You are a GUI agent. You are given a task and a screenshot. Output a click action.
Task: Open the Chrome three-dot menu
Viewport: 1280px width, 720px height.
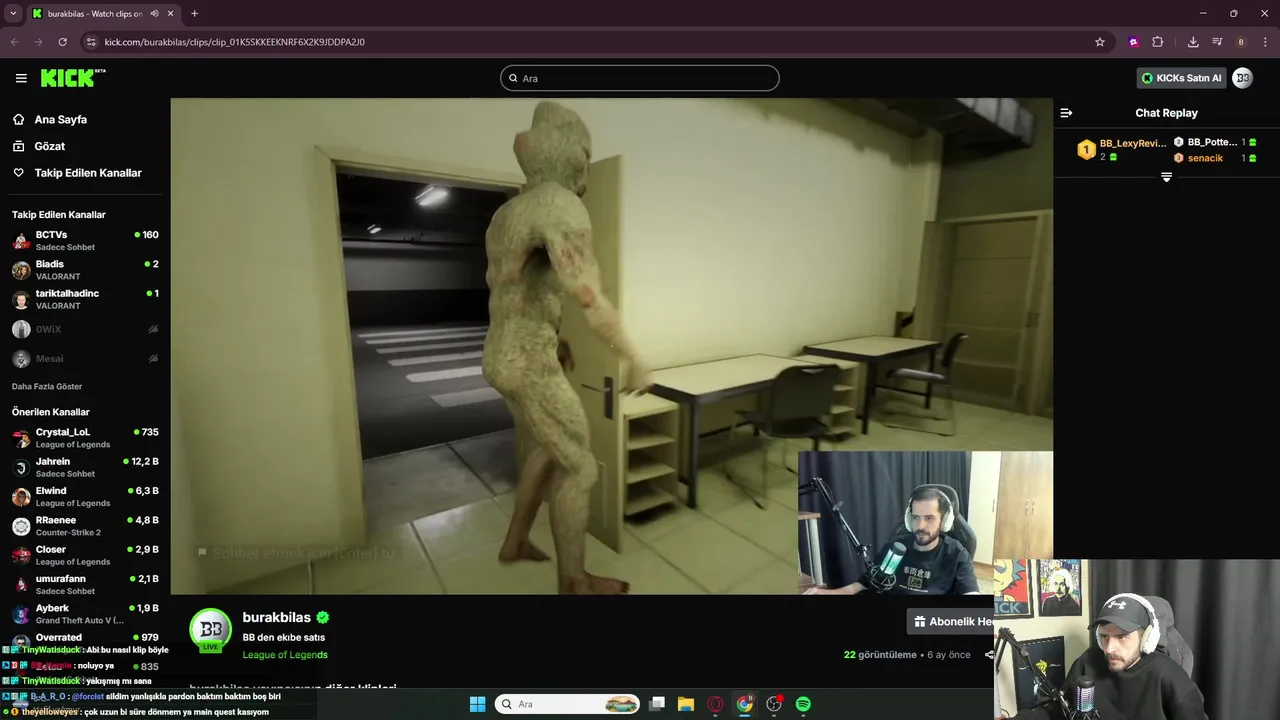pos(1265,42)
